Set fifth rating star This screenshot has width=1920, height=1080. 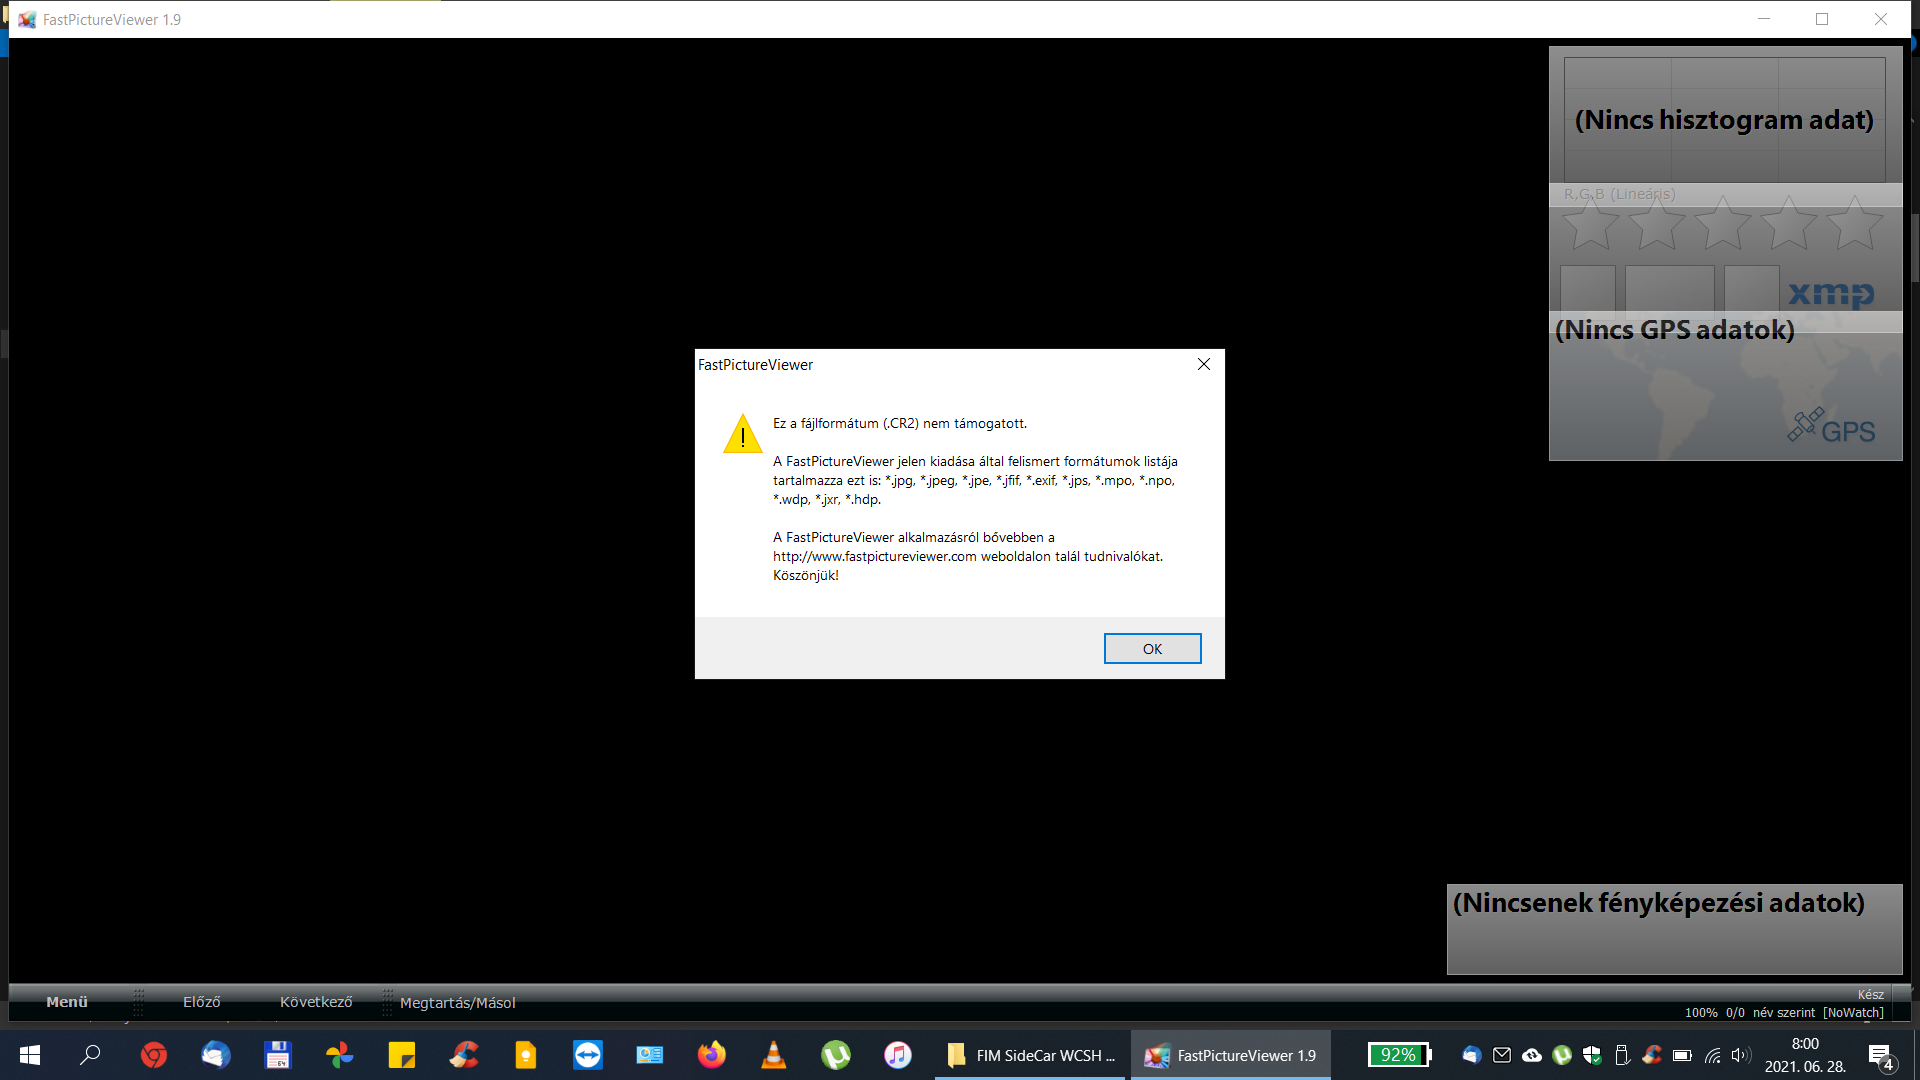tap(1855, 223)
